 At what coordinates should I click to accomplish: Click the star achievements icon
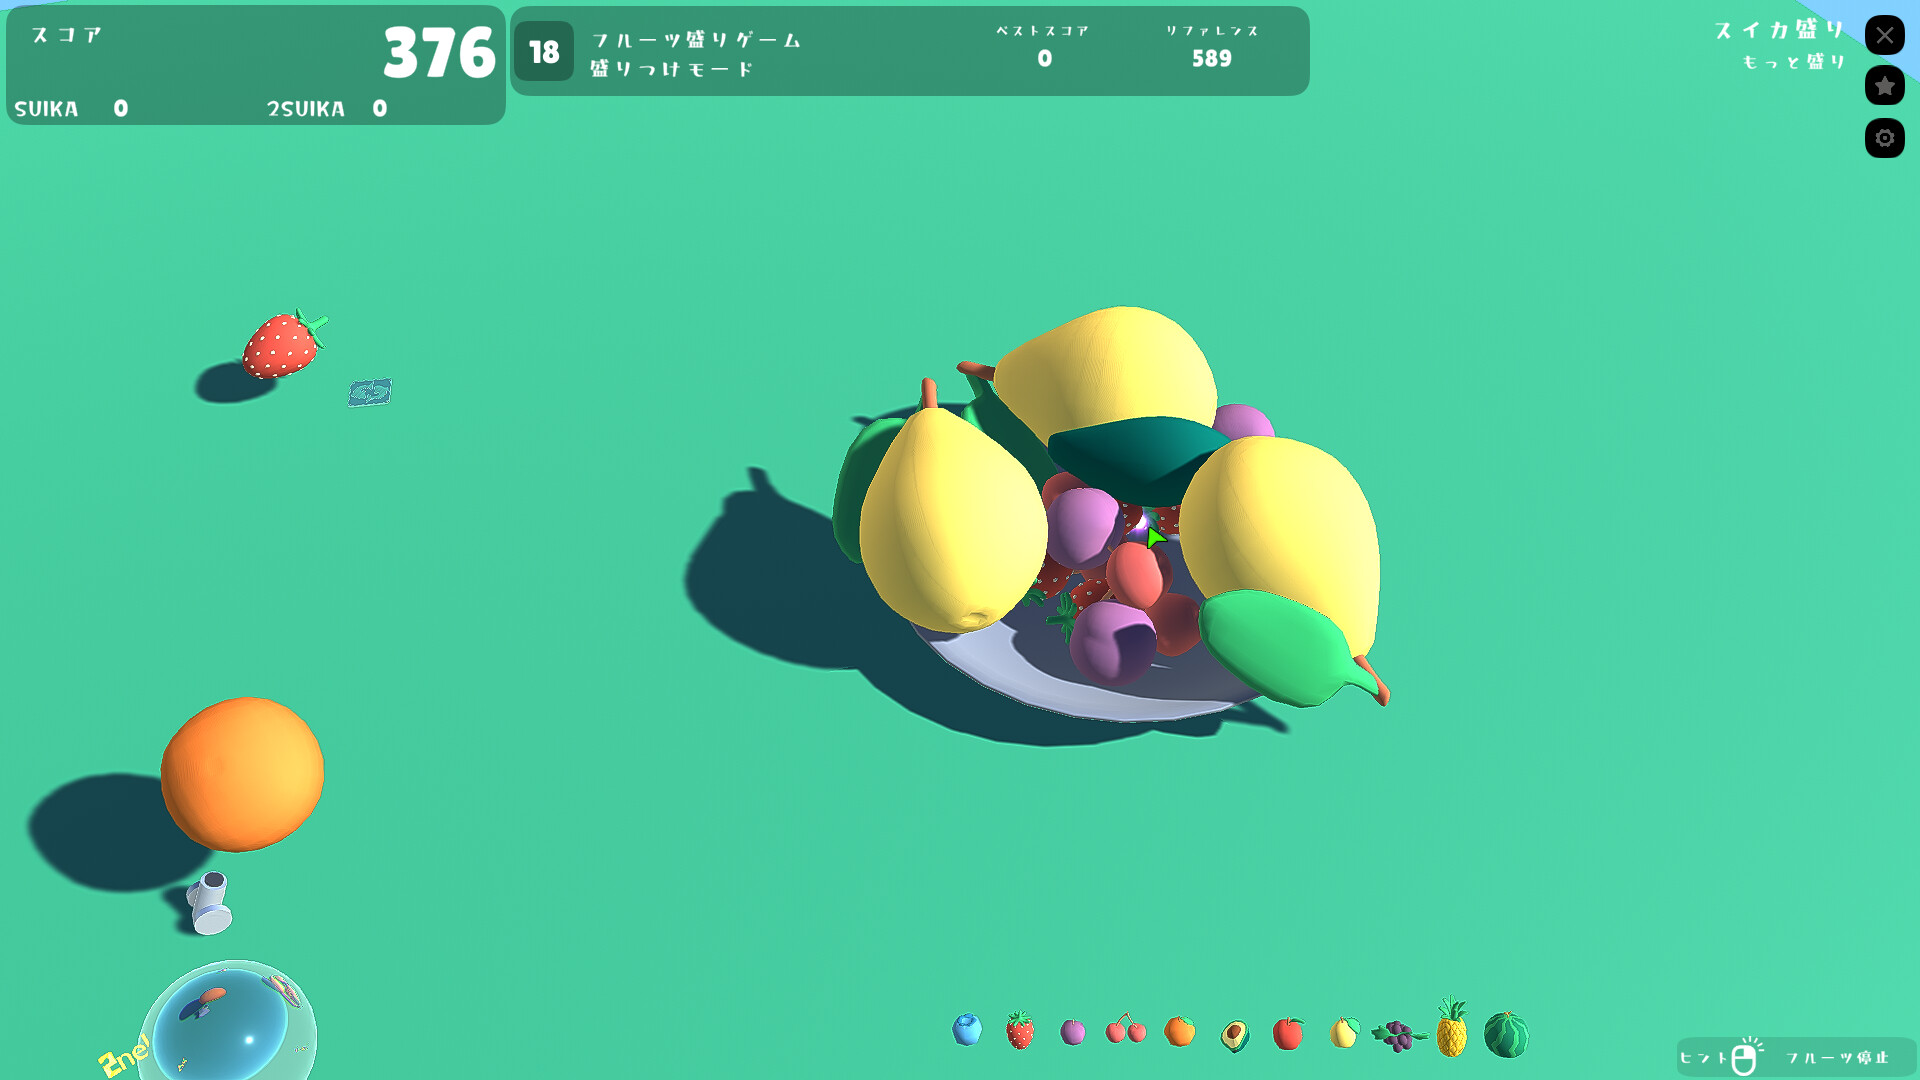click(1885, 86)
